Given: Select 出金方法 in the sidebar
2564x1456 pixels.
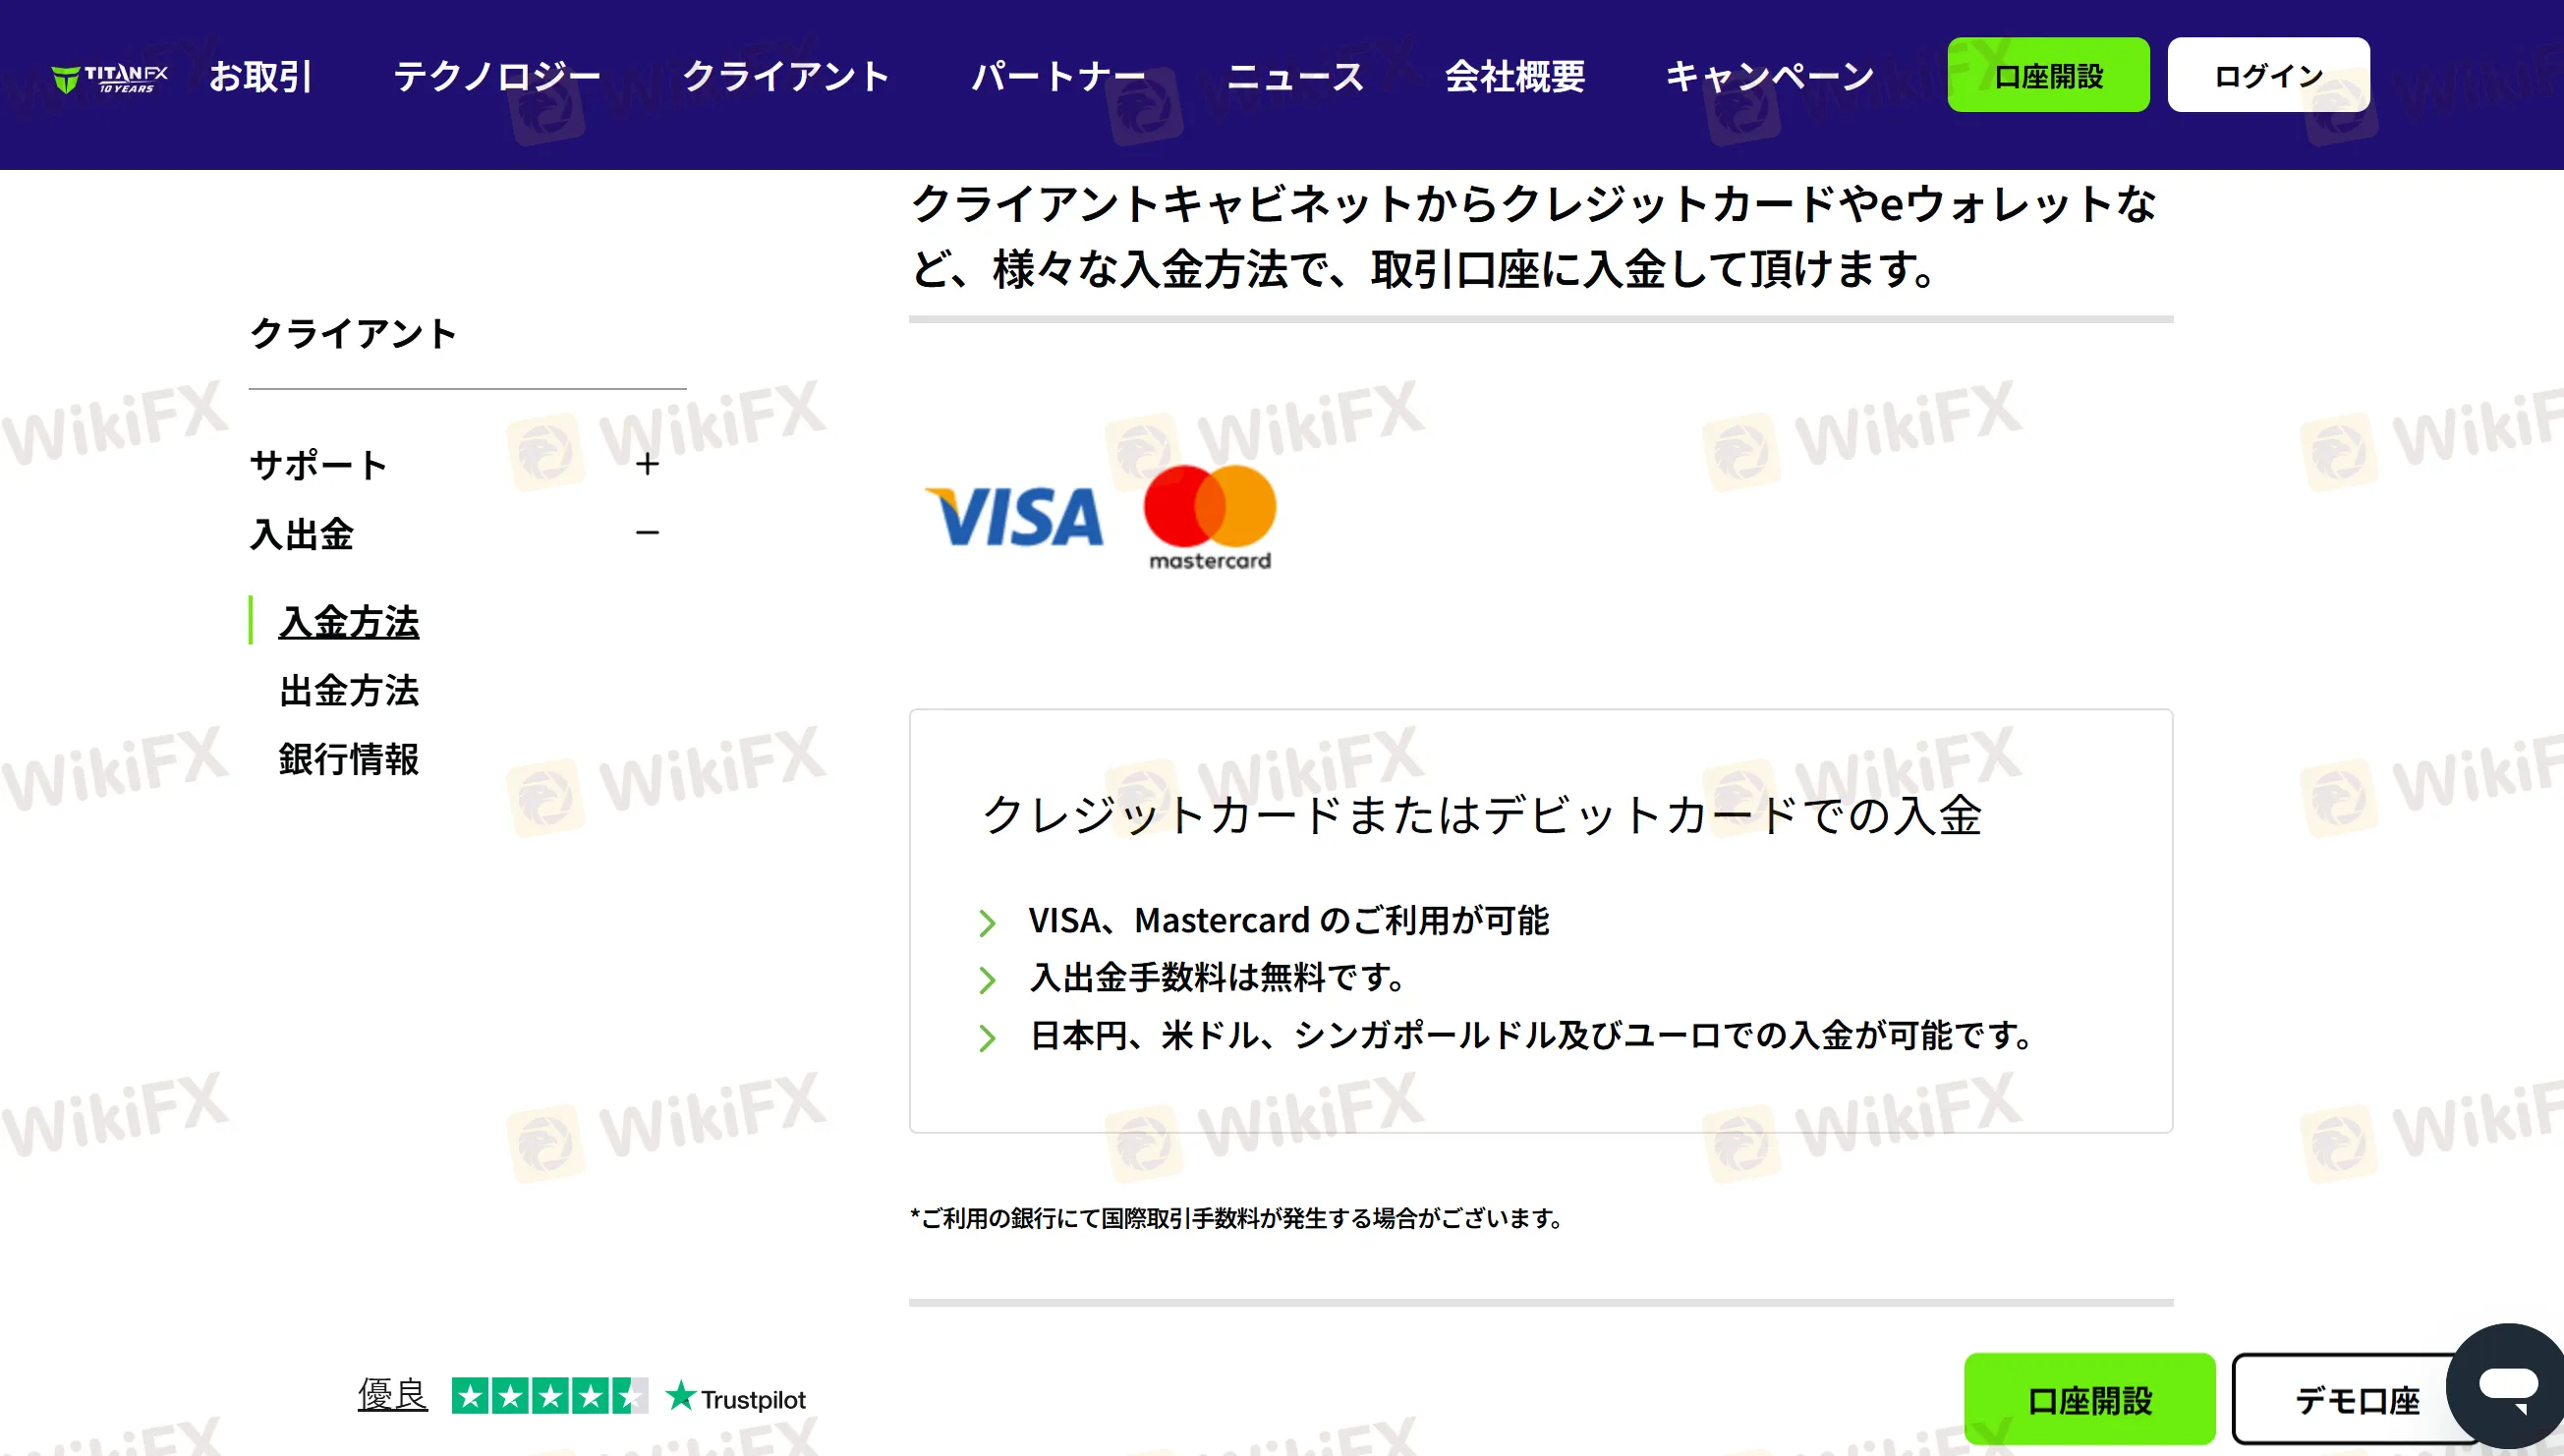Looking at the screenshot, I should point(349,690).
